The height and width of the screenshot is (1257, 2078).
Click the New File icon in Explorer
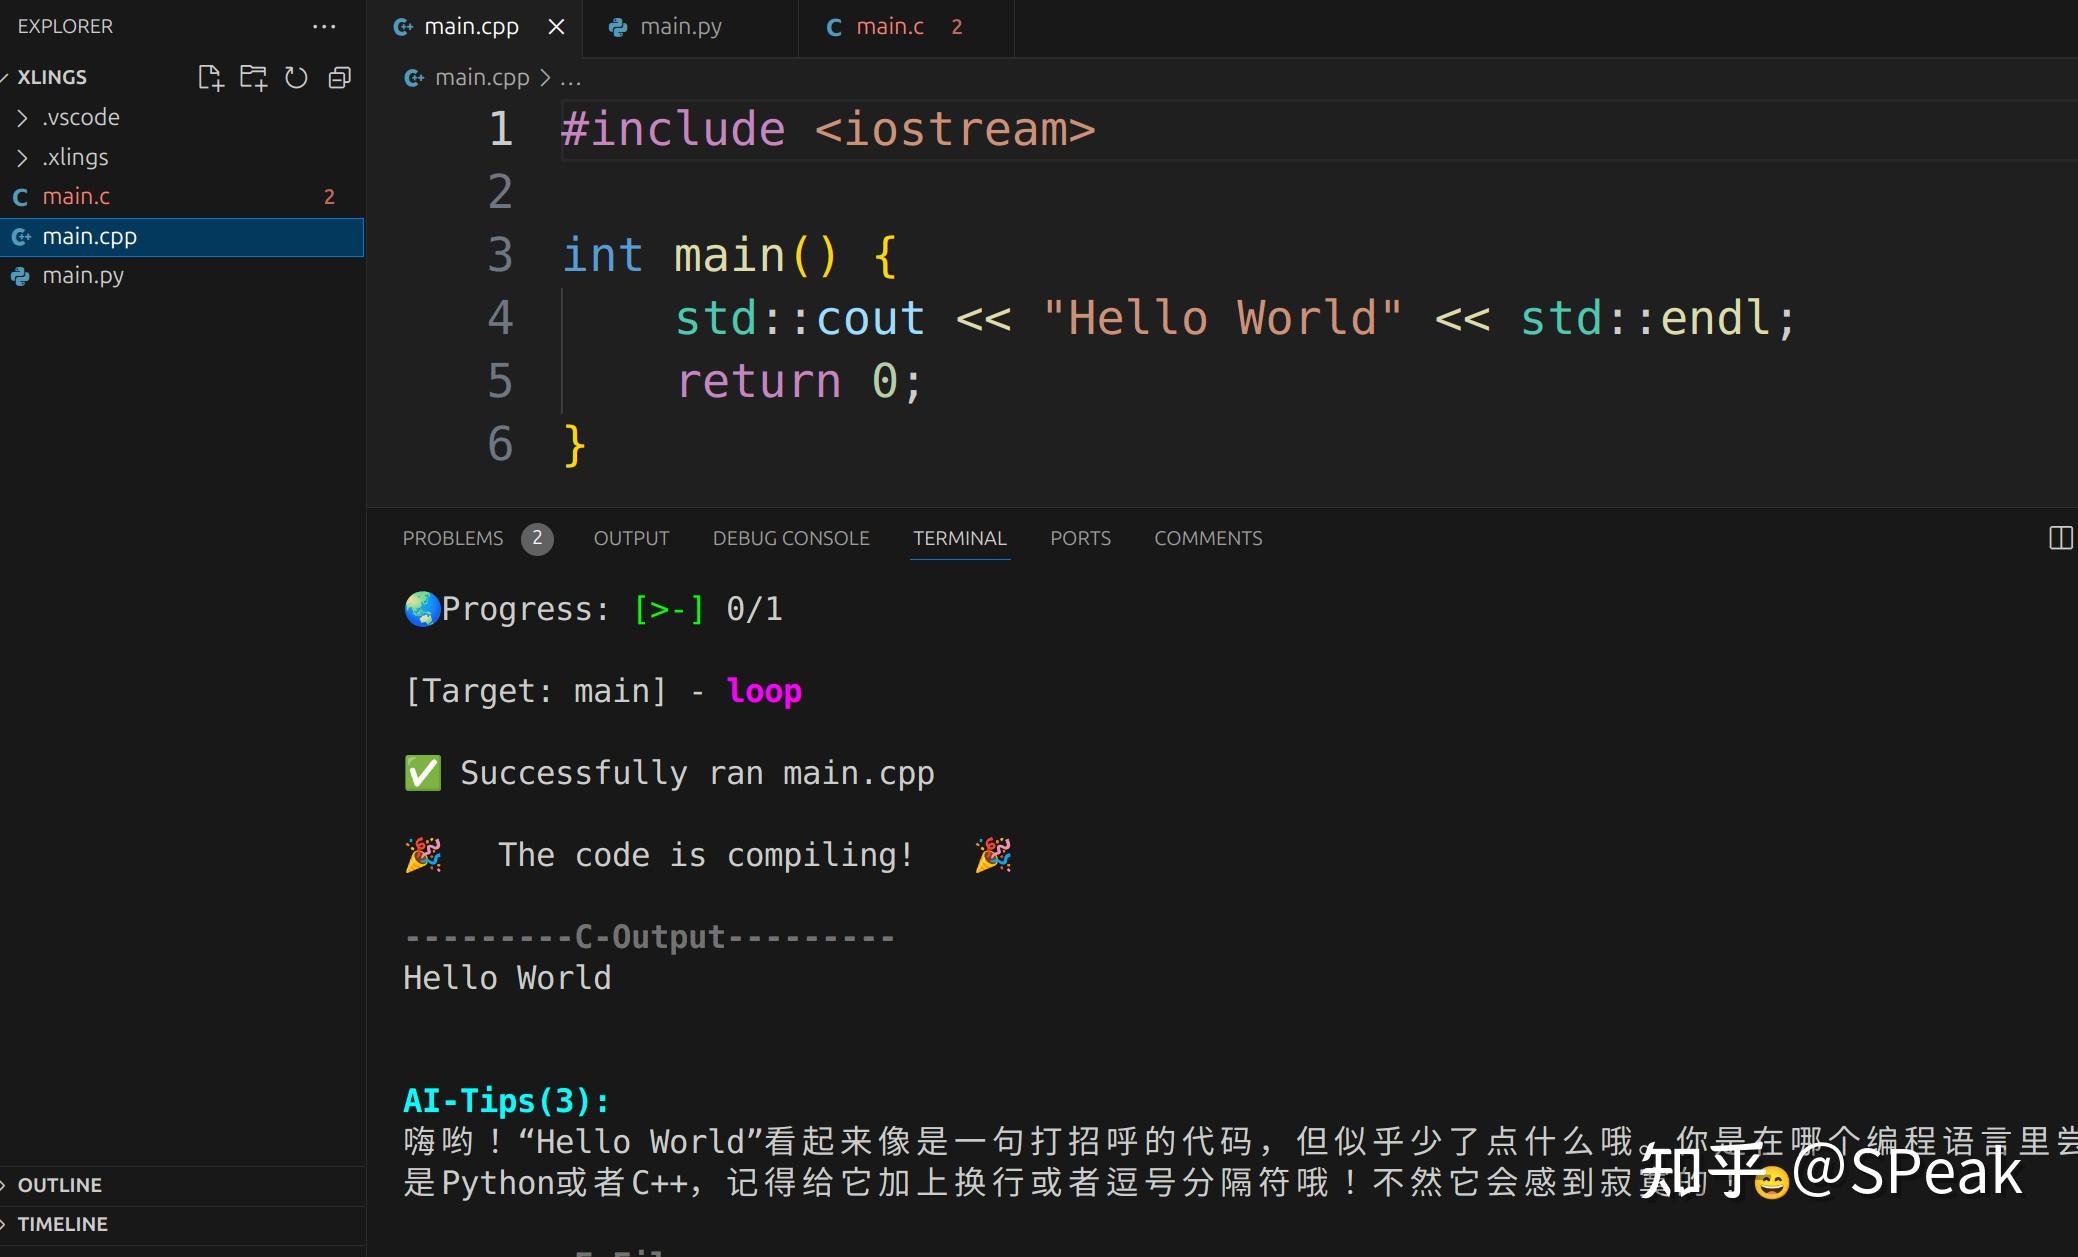(210, 78)
